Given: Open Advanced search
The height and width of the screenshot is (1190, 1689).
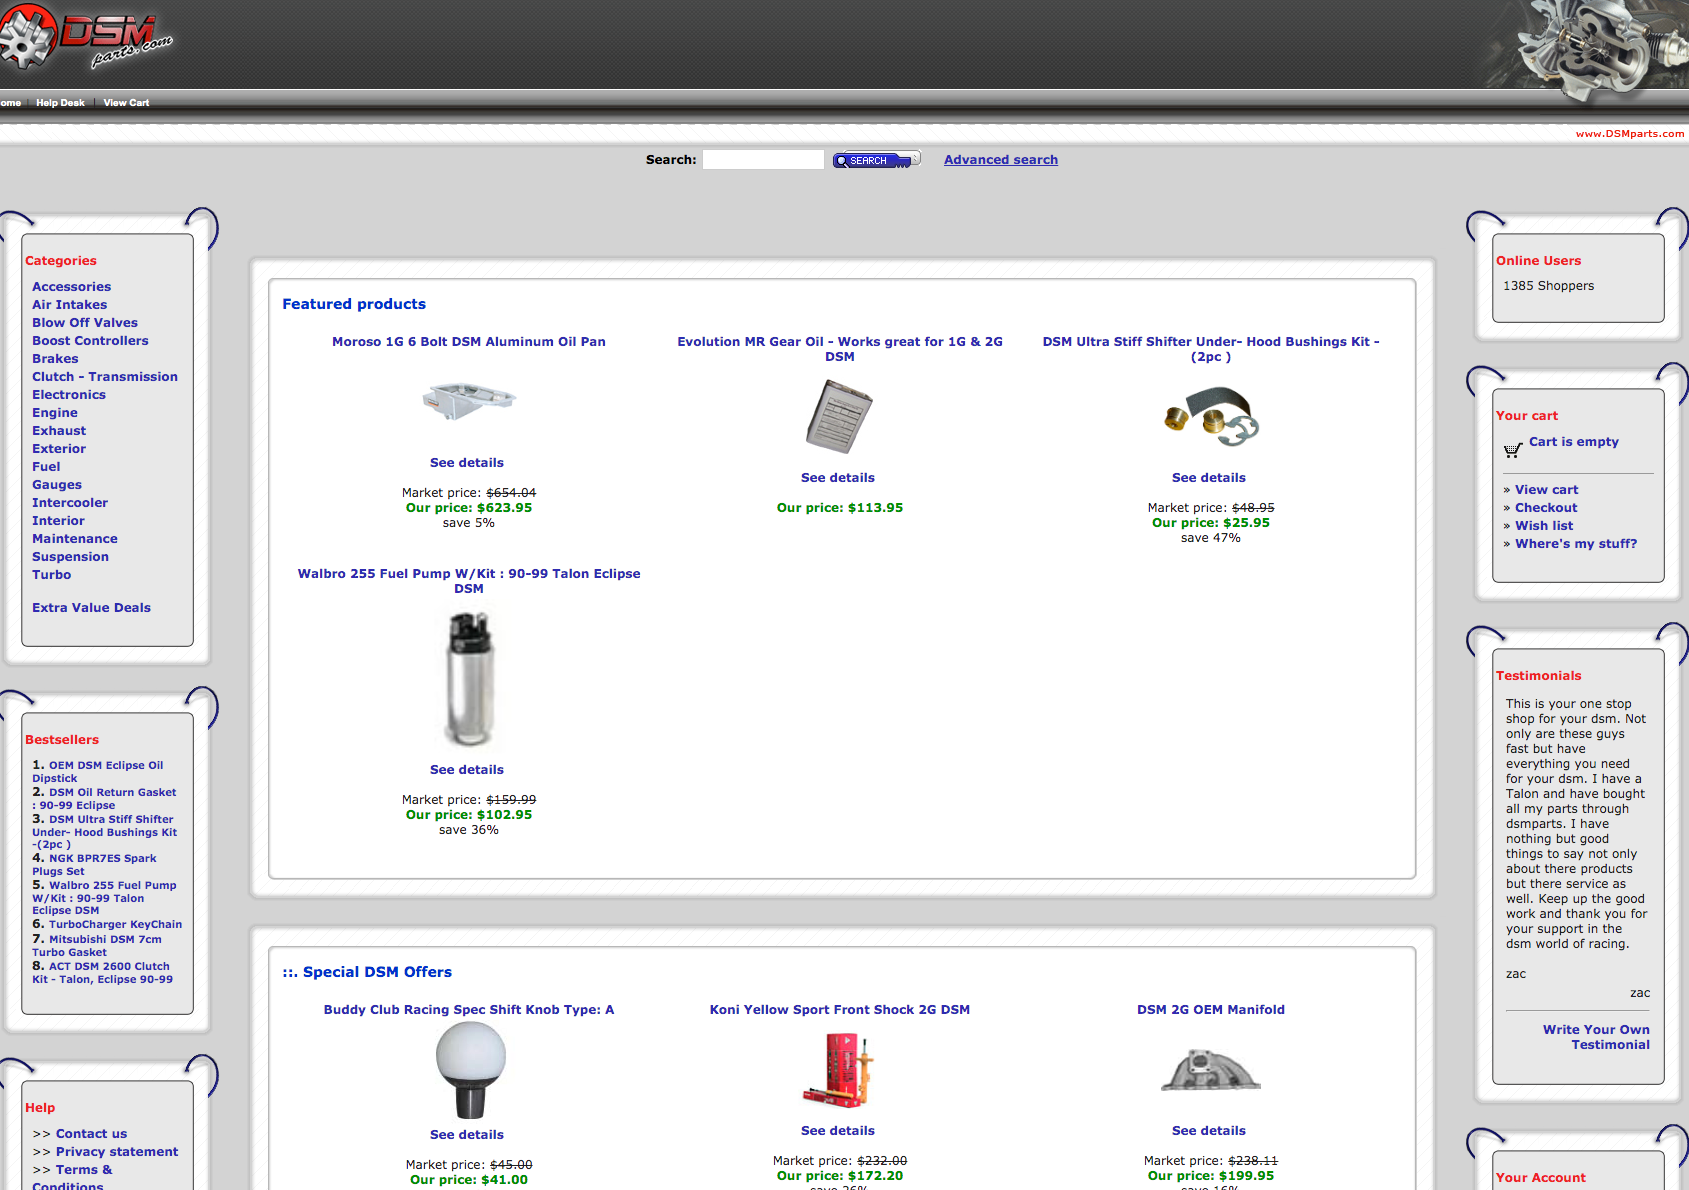Looking at the screenshot, I should tap(1001, 160).
